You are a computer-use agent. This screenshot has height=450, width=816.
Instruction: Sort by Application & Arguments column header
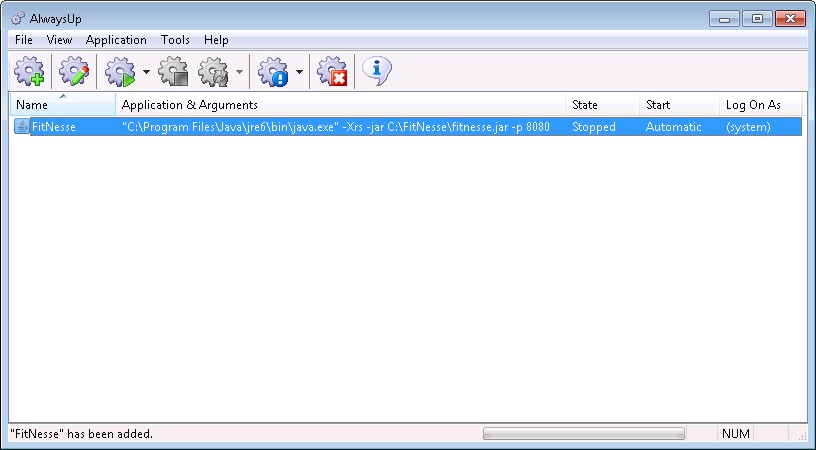pyautogui.click(x=341, y=105)
